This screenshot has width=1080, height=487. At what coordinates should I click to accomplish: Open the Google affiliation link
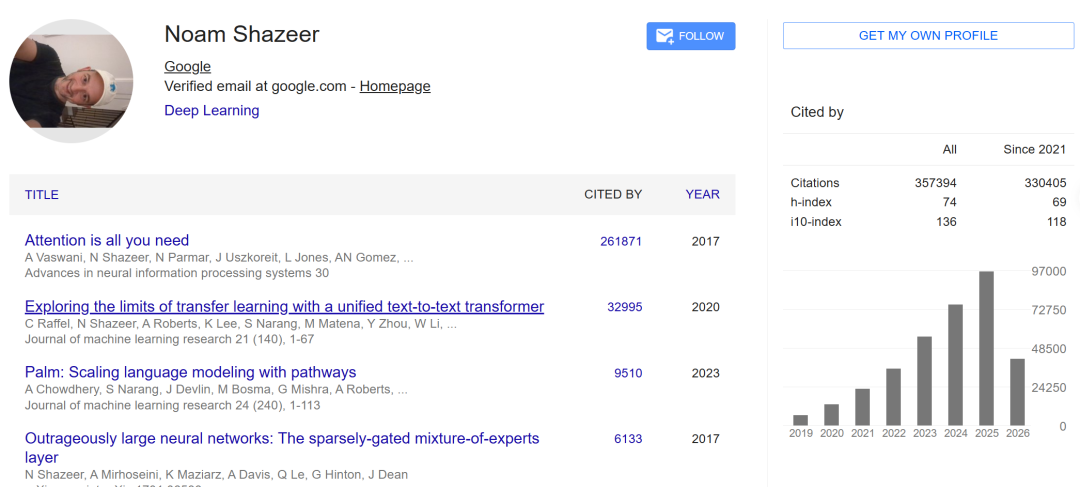pyautogui.click(x=187, y=67)
